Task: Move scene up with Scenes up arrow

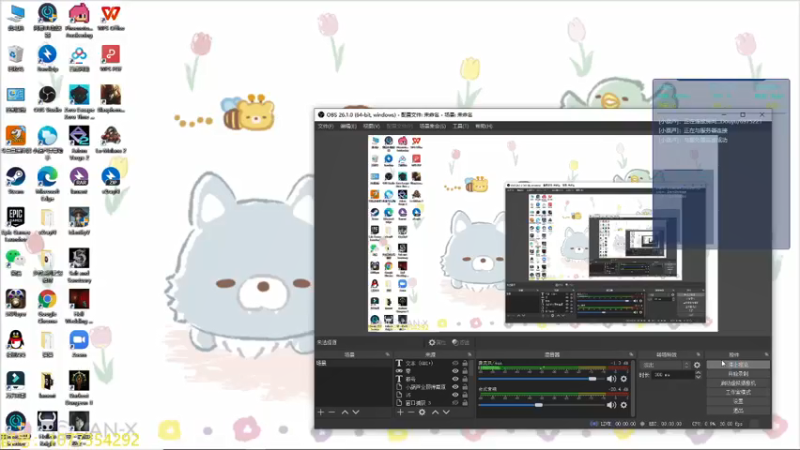Action: pyautogui.click(x=345, y=412)
